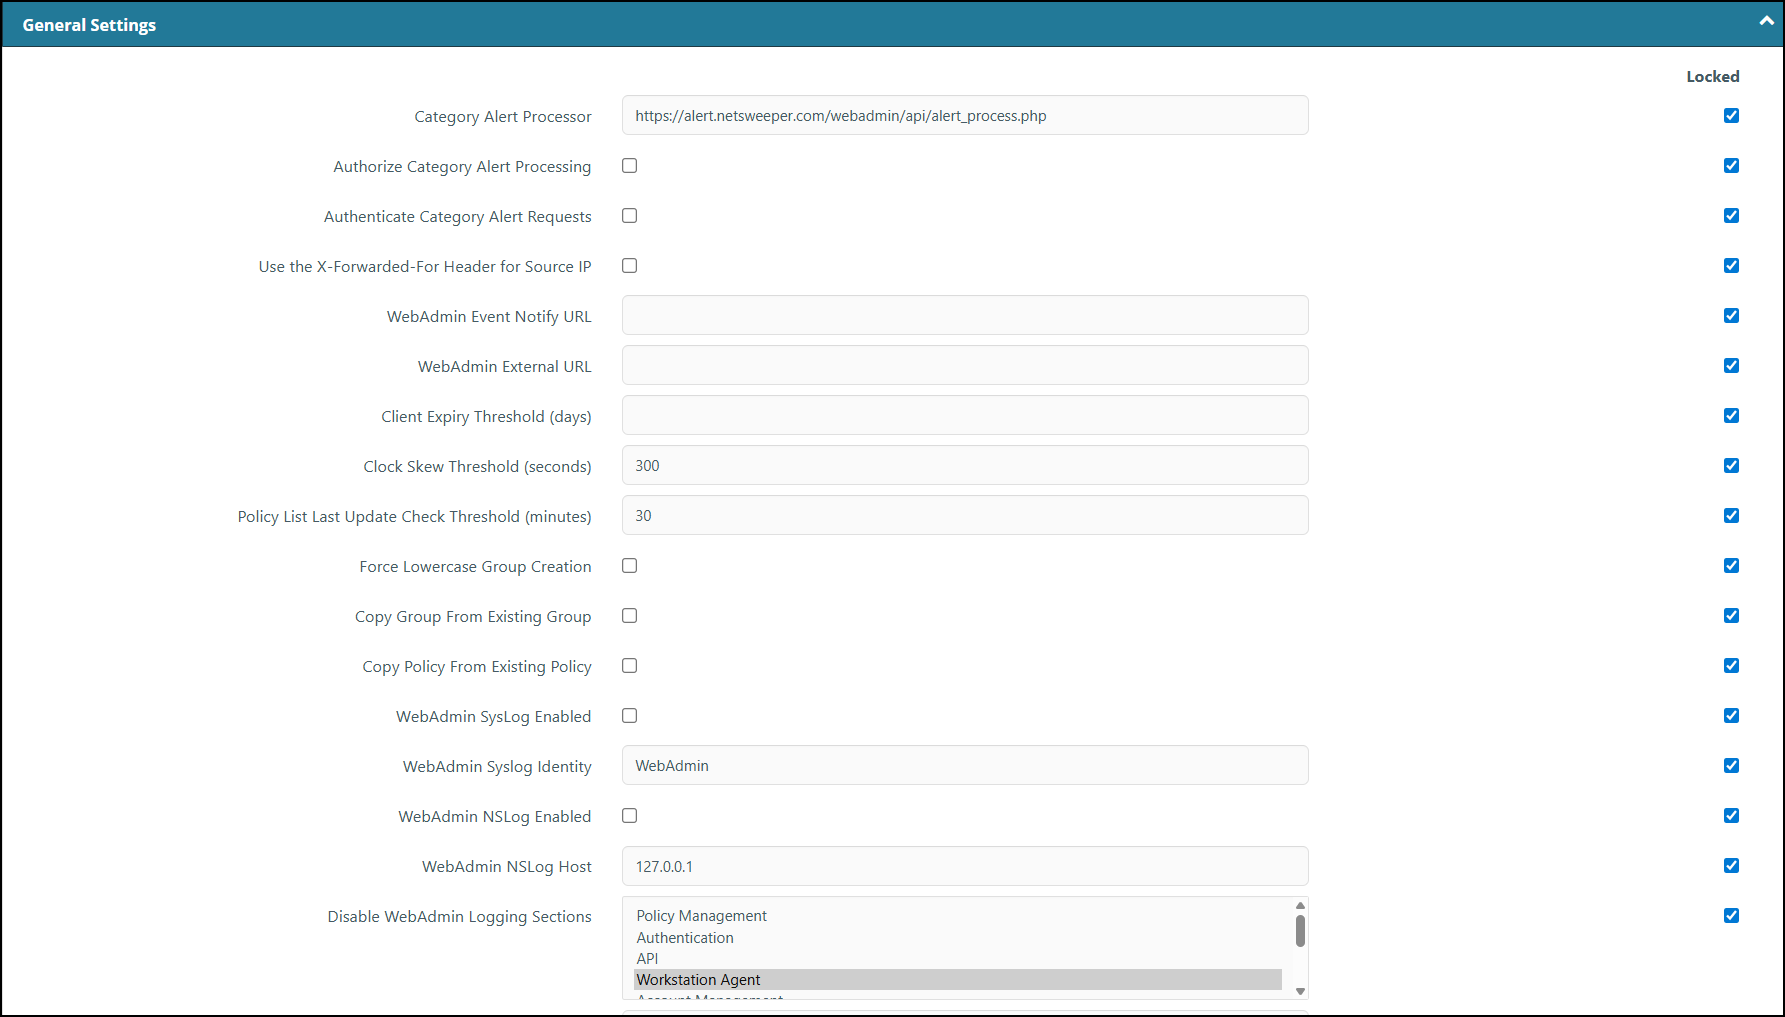This screenshot has height=1017, width=1785.
Task: Toggle WebAdmin NSLog Enabled checkbox
Action: pyautogui.click(x=630, y=816)
